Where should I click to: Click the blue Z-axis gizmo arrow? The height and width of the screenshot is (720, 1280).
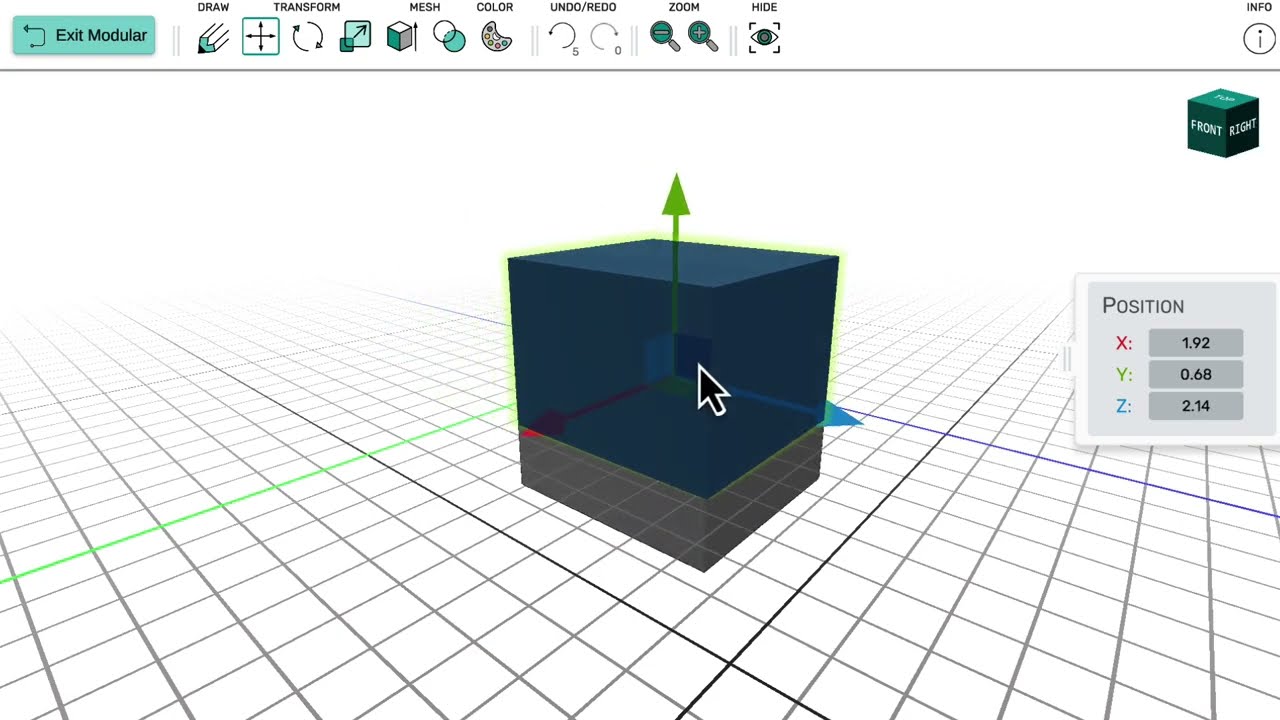[x=843, y=415]
